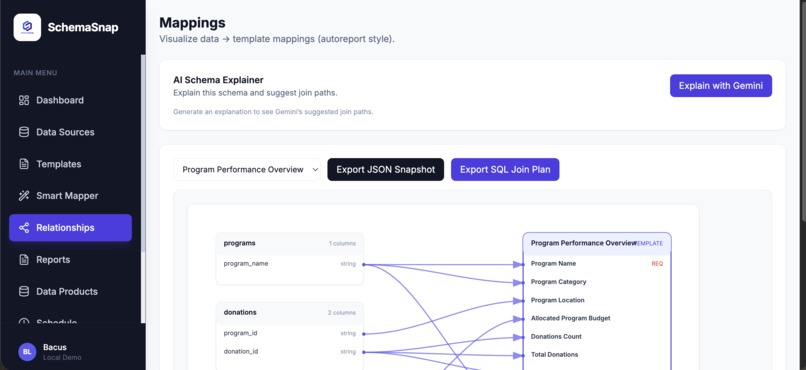The height and width of the screenshot is (370, 806).
Task: Click the AI Schema Explainer heading
Action: 218,80
